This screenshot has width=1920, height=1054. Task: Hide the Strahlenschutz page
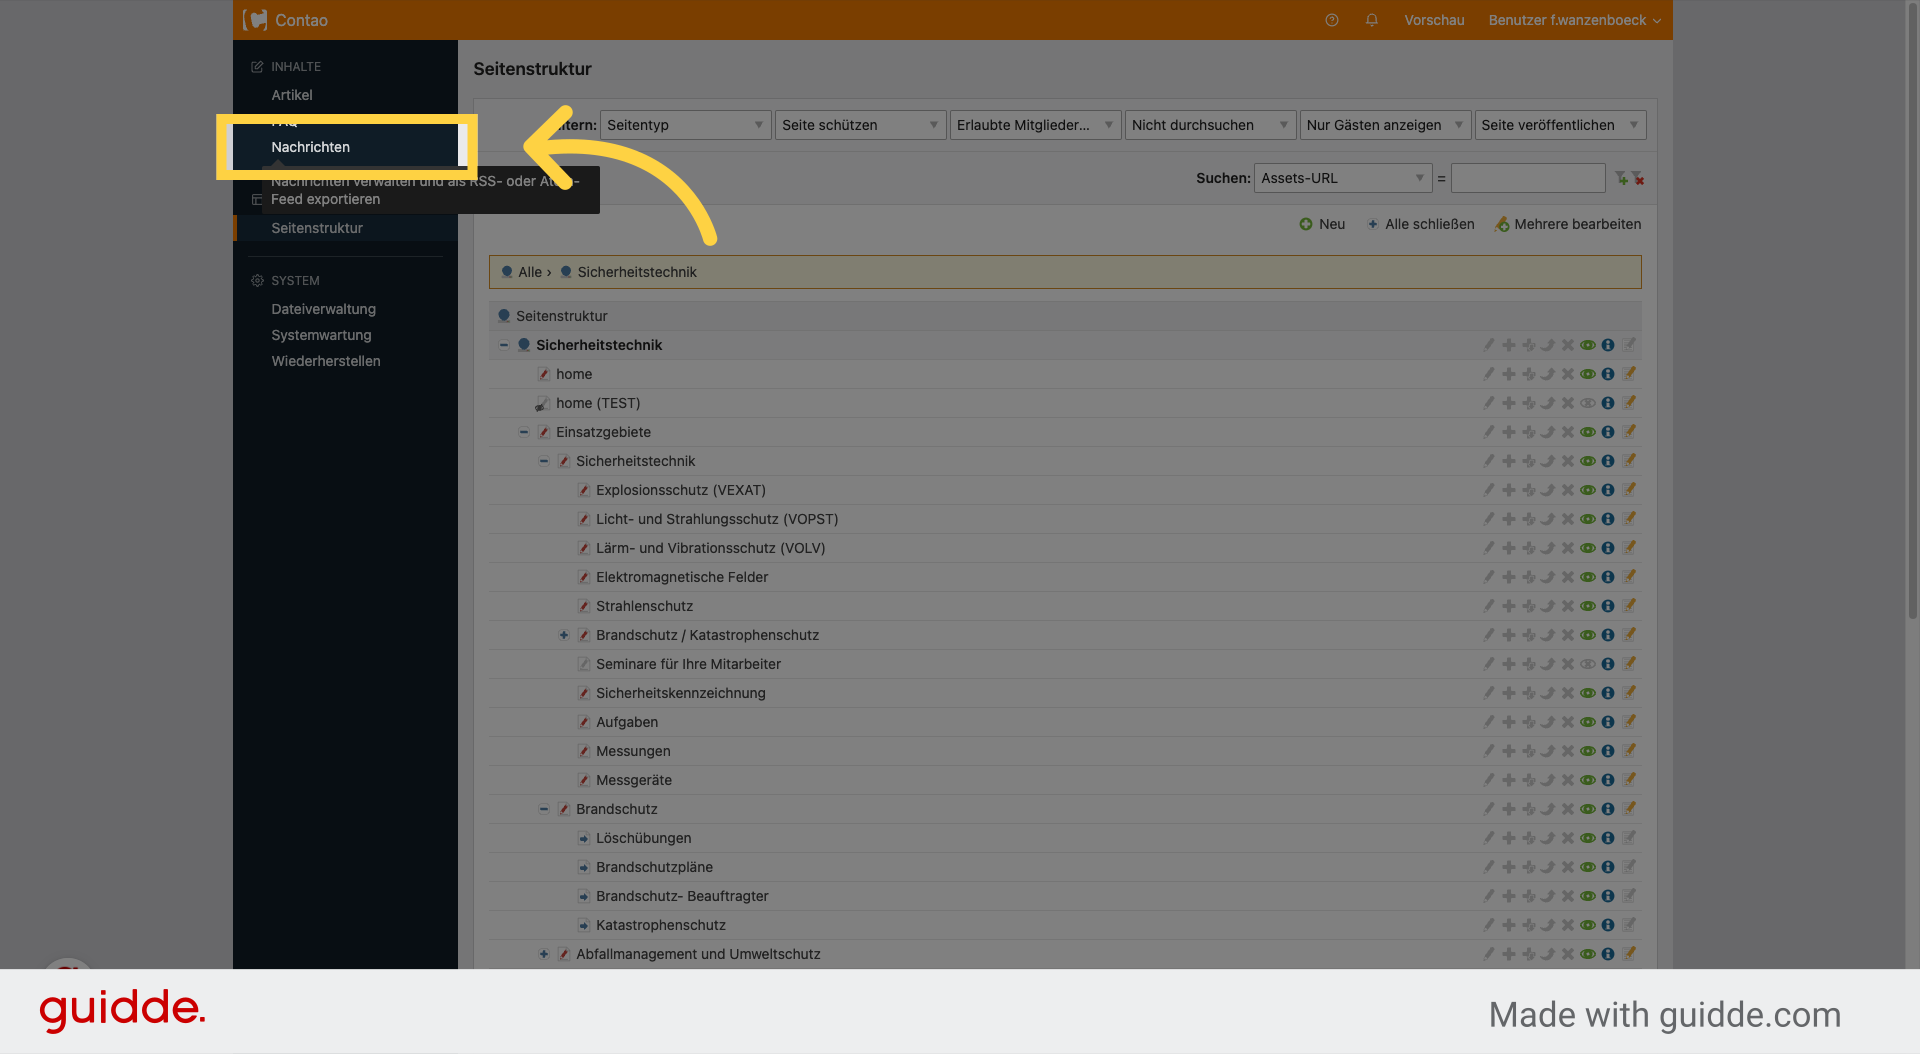pyautogui.click(x=1588, y=606)
